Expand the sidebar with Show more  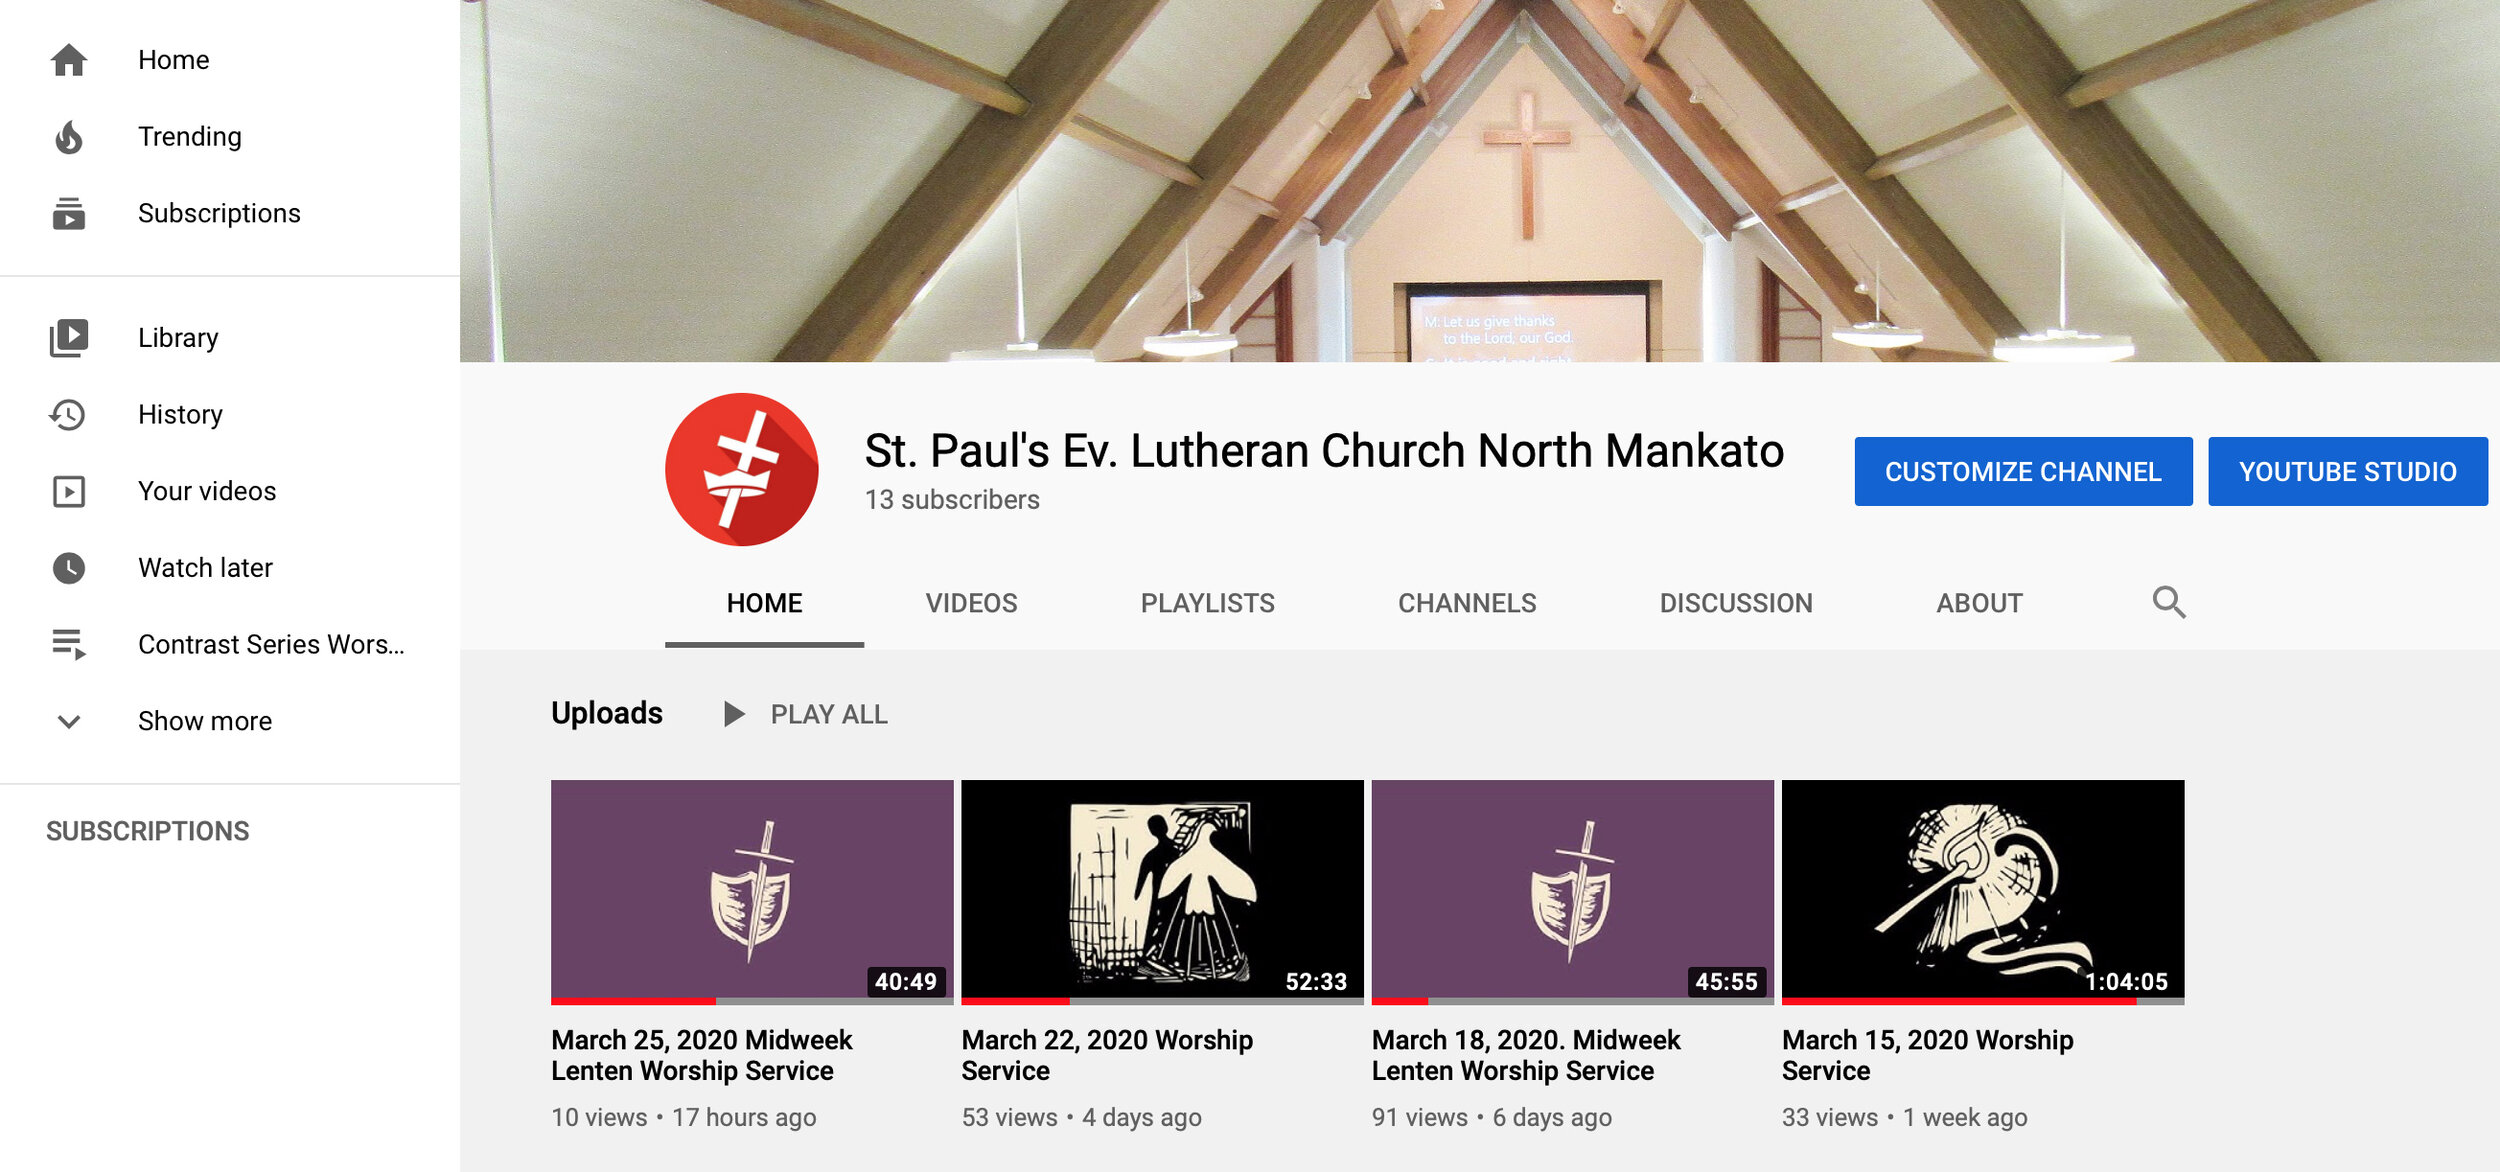pos(204,721)
